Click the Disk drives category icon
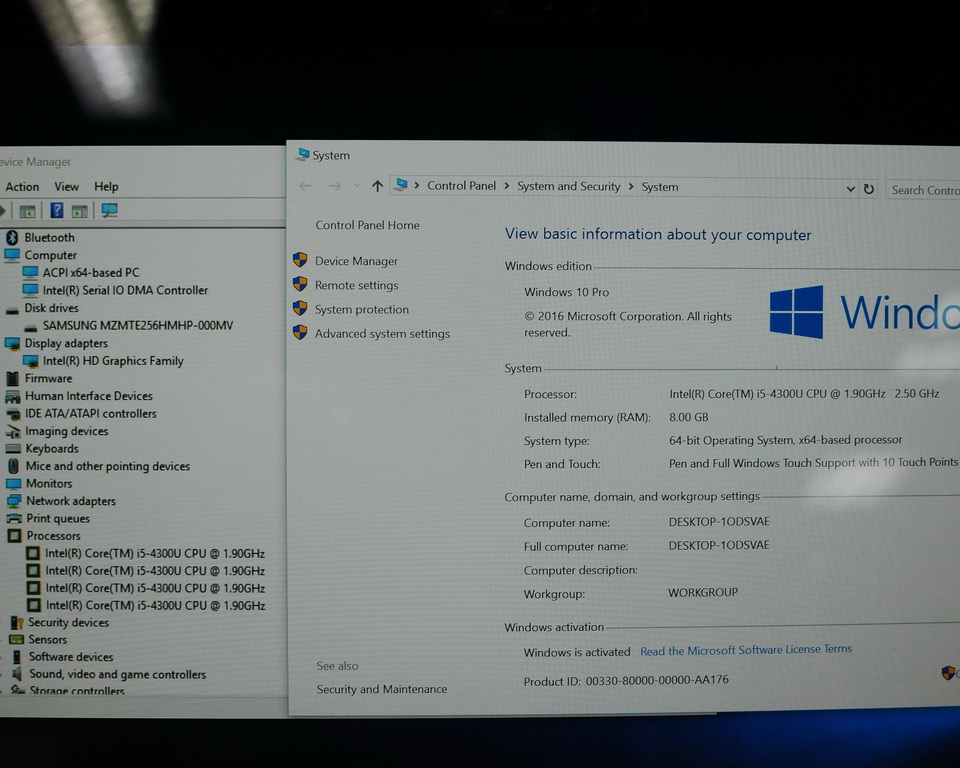 [12, 310]
